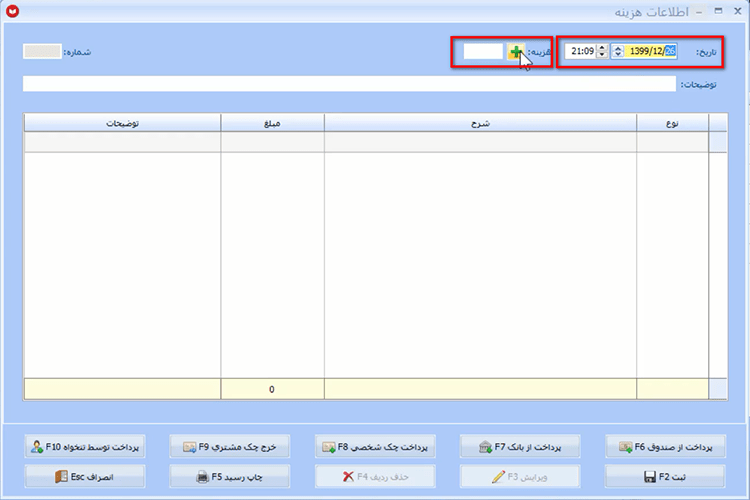Save with the ثبت F2 button
The image size is (750, 500).
tap(665, 477)
